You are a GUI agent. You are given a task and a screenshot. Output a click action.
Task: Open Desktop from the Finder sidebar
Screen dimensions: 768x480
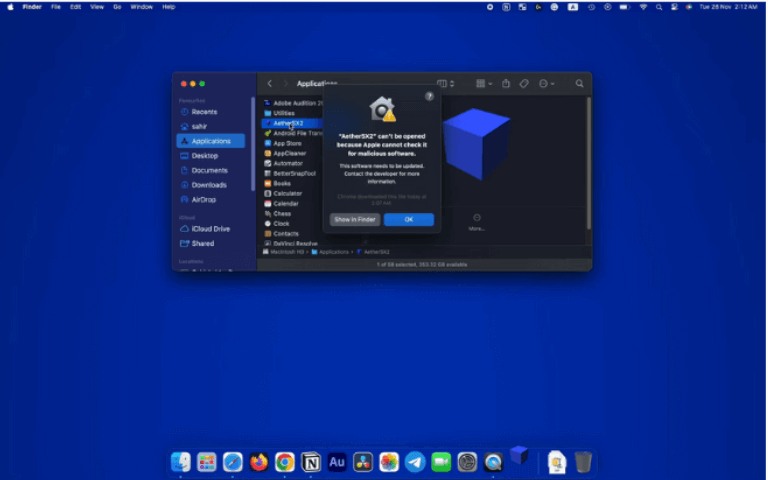point(204,156)
